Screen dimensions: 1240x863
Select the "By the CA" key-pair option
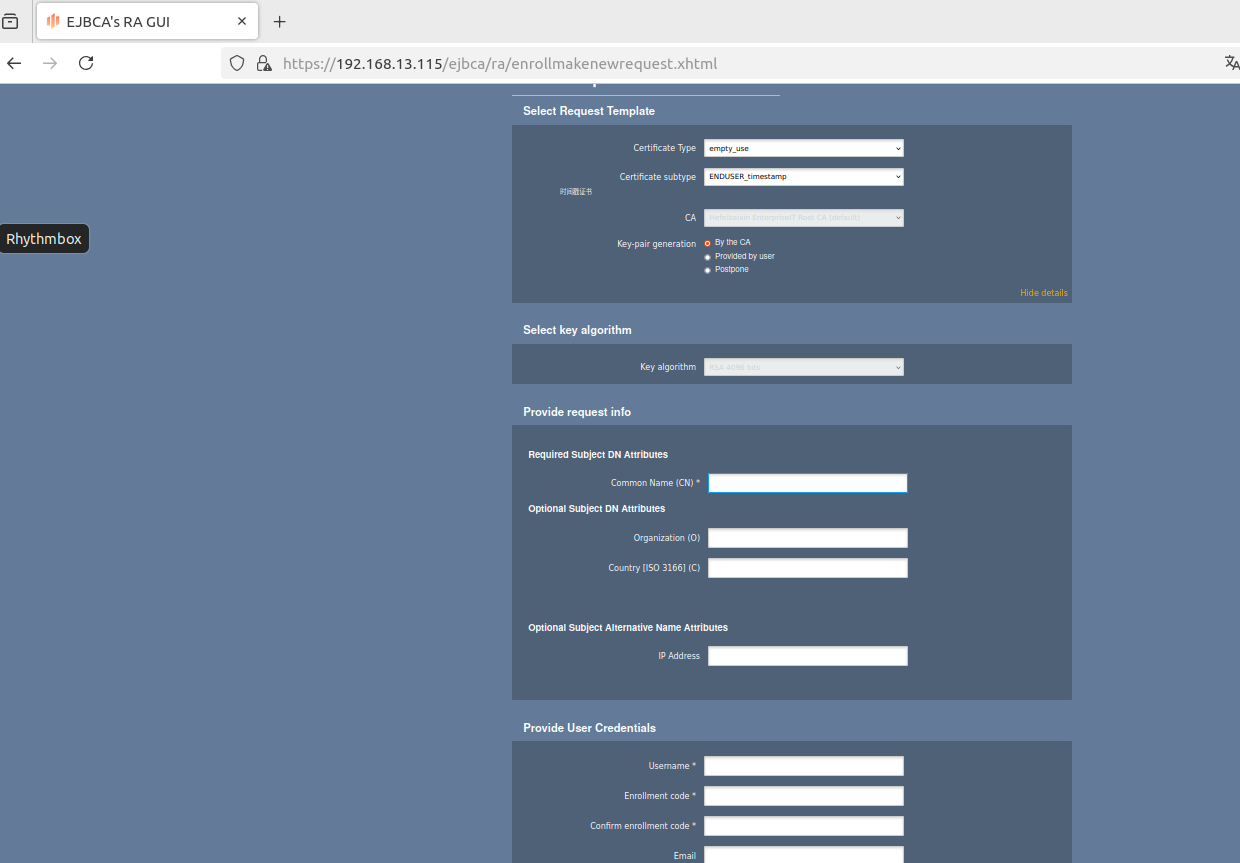coord(708,243)
